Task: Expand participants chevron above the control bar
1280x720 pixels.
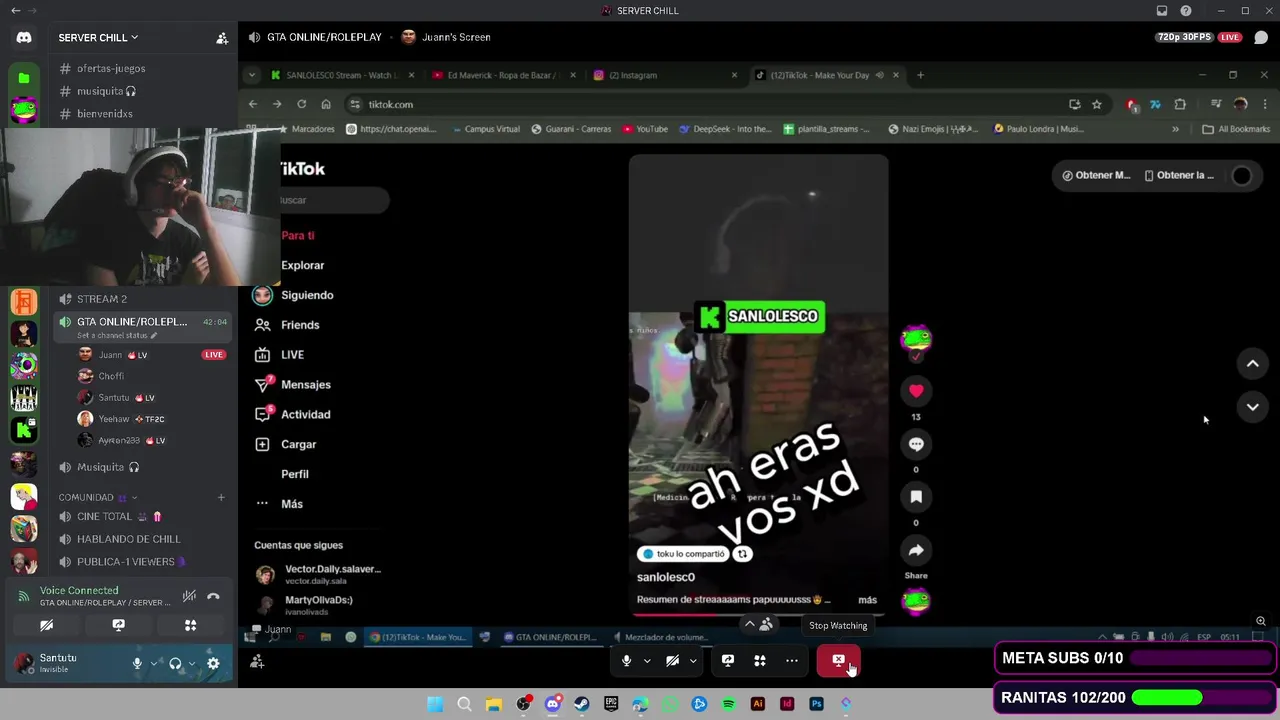Action: [750, 624]
